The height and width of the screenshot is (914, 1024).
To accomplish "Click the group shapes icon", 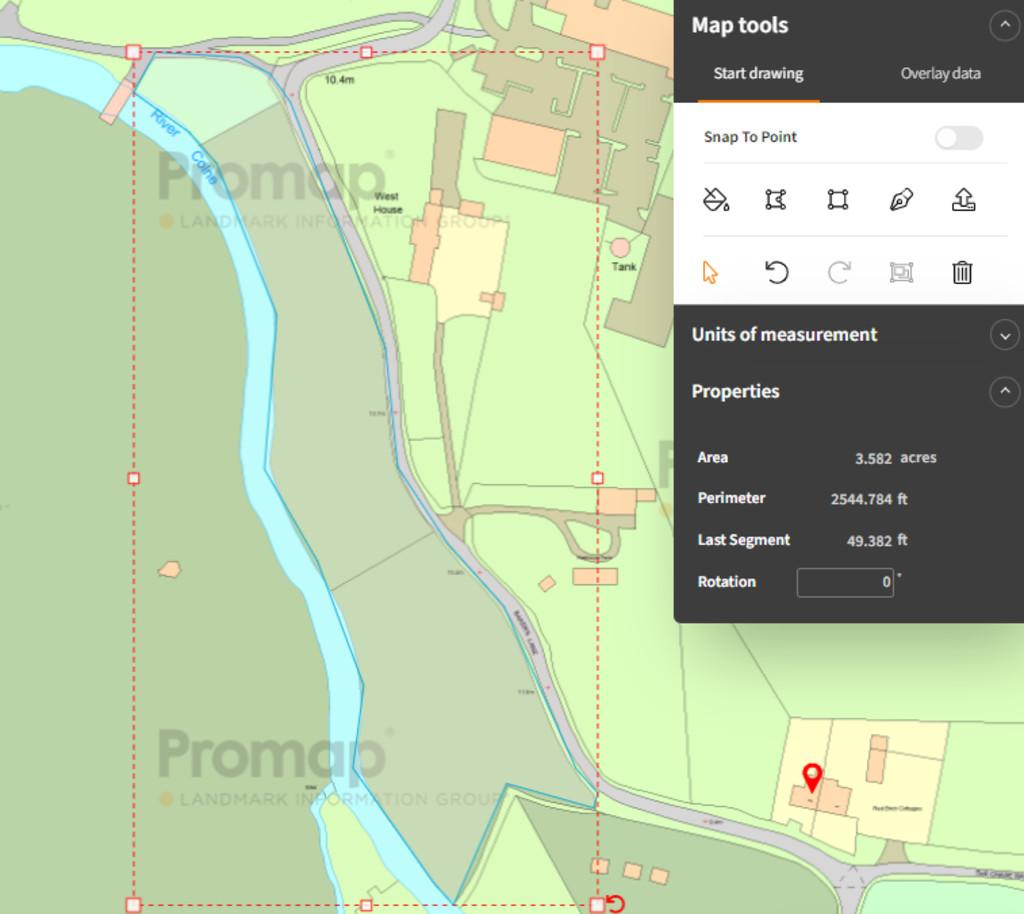I will click(x=901, y=272).
